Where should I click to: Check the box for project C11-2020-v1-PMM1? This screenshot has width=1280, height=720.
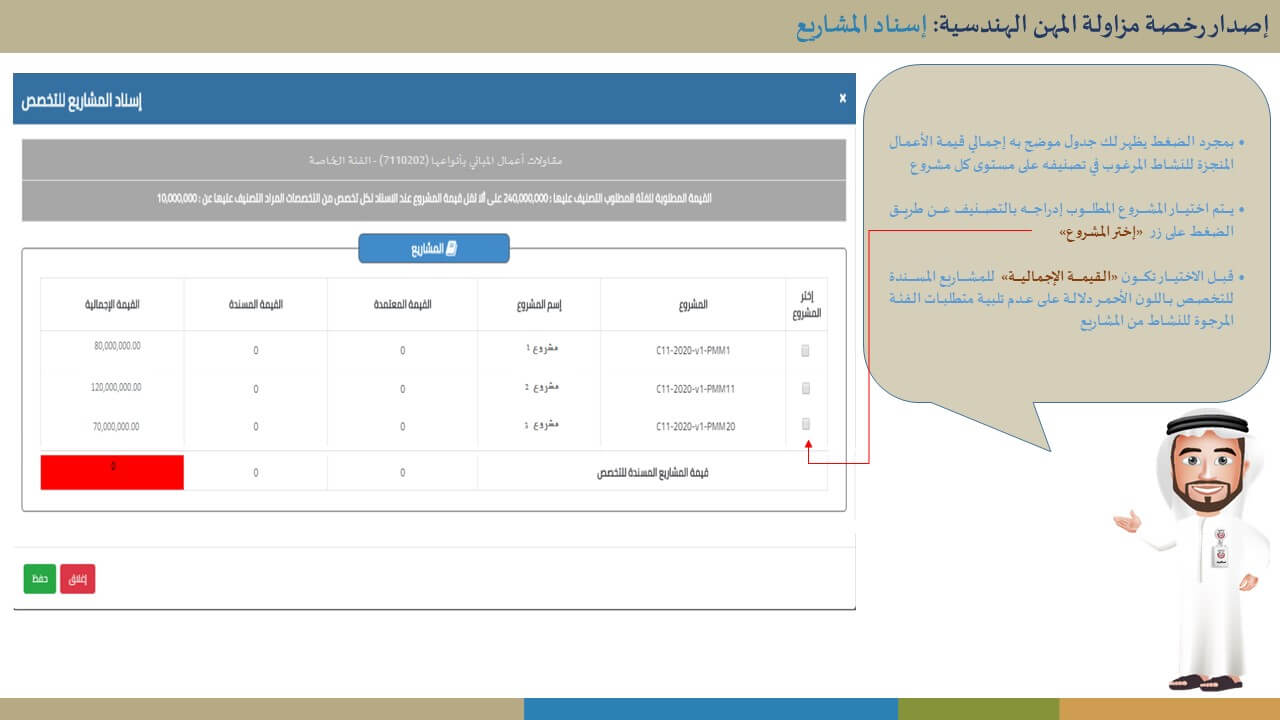pyautogui.click(x=806, y=351)
